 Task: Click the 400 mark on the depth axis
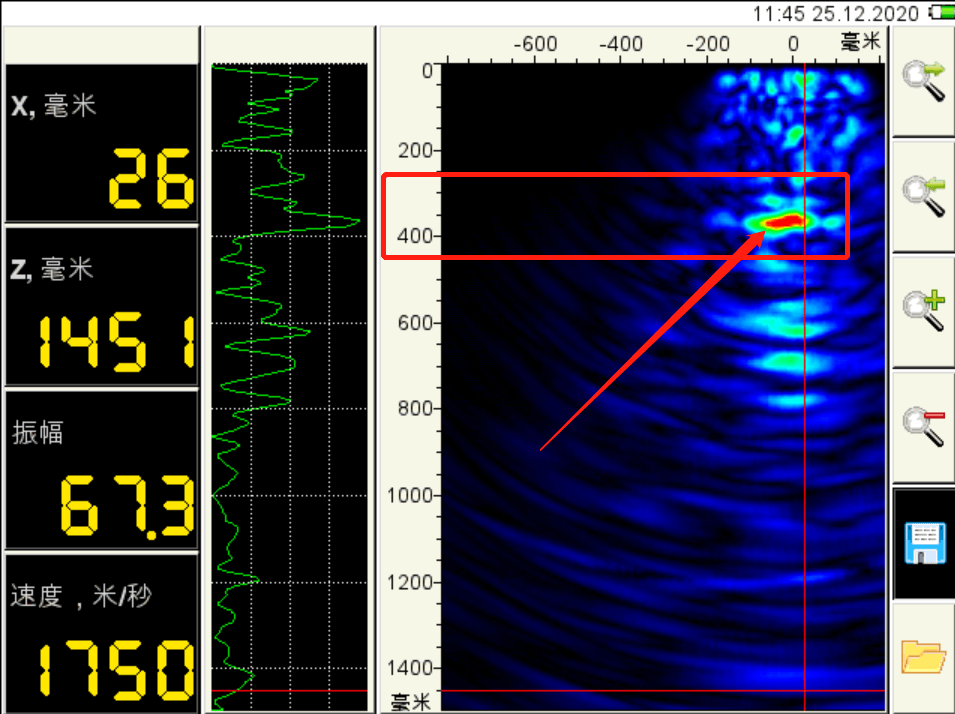412,236
